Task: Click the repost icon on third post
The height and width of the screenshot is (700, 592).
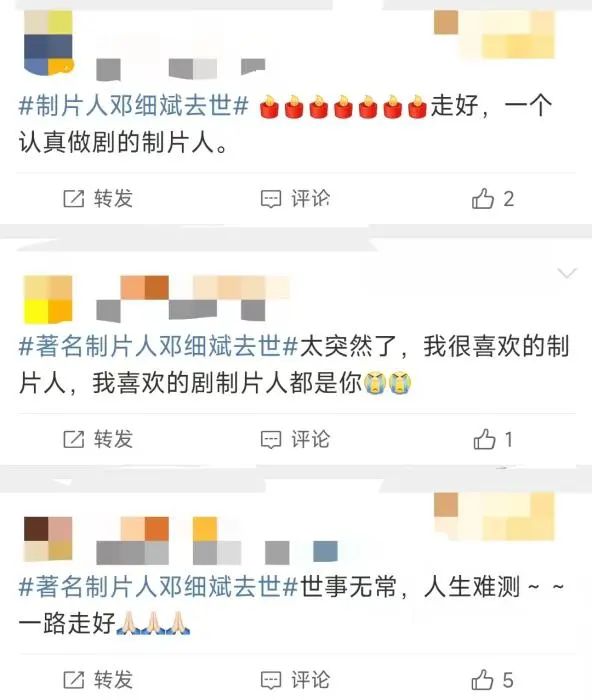Action: coord(74,680)
